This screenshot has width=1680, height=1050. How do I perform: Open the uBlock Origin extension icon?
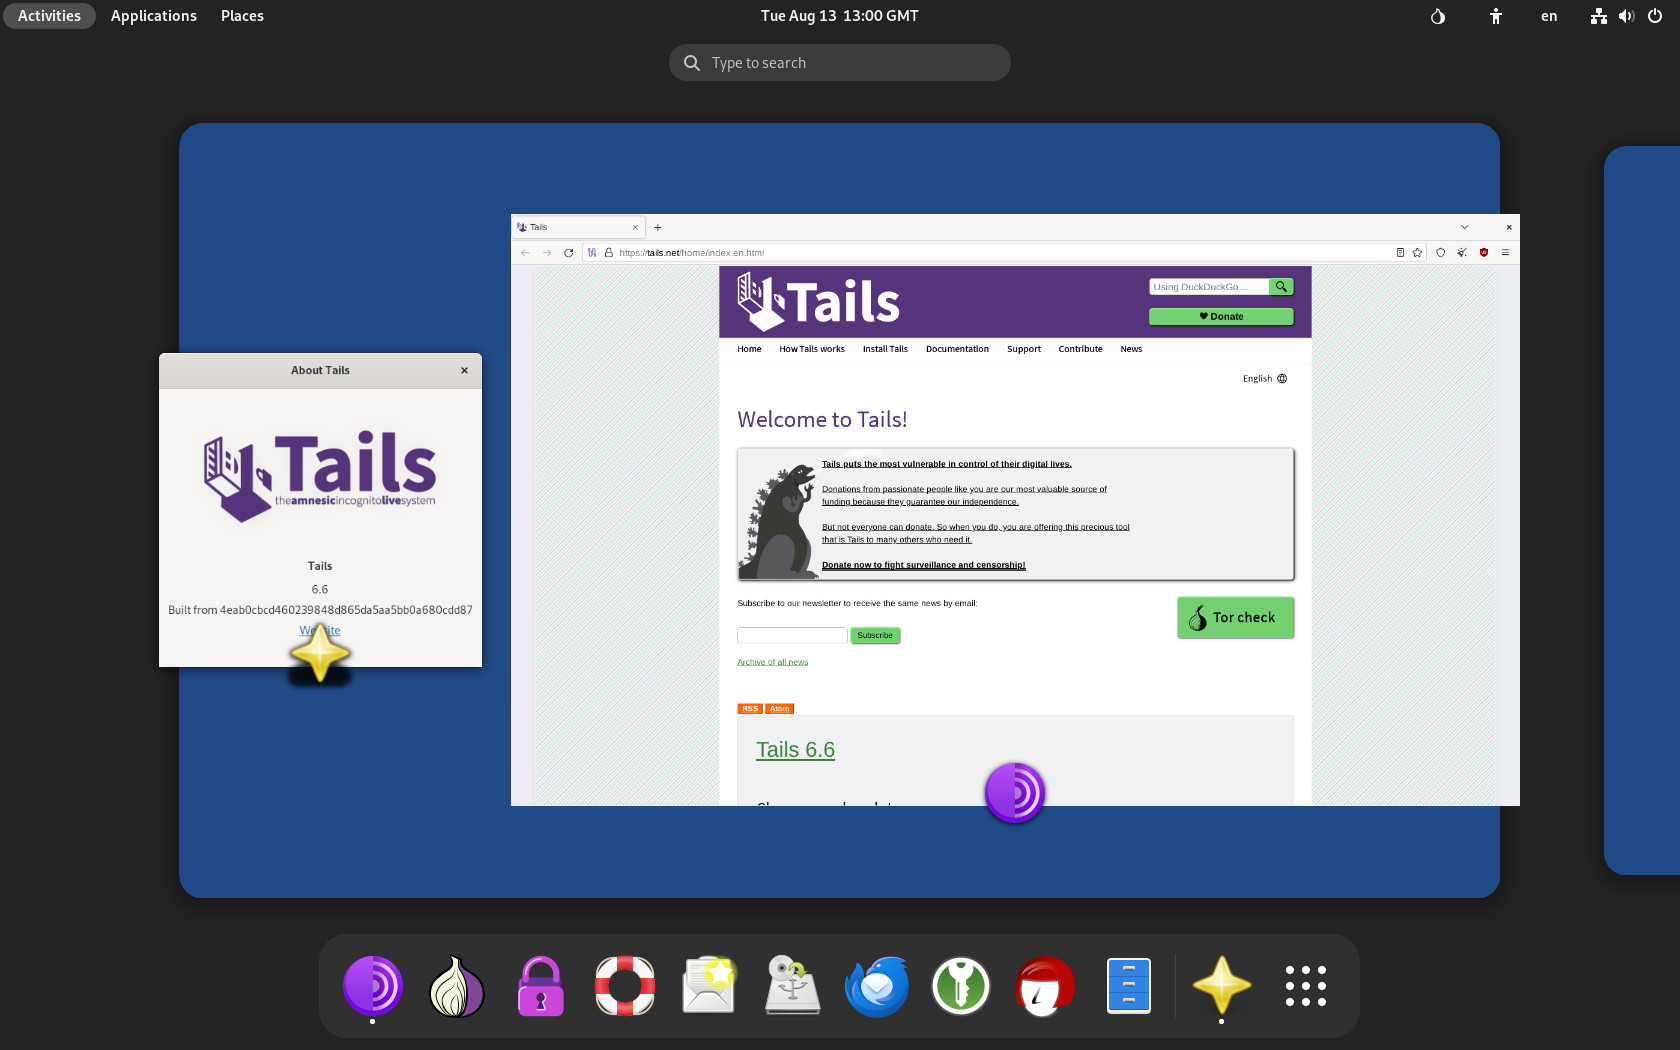(x=1484, y=253)
